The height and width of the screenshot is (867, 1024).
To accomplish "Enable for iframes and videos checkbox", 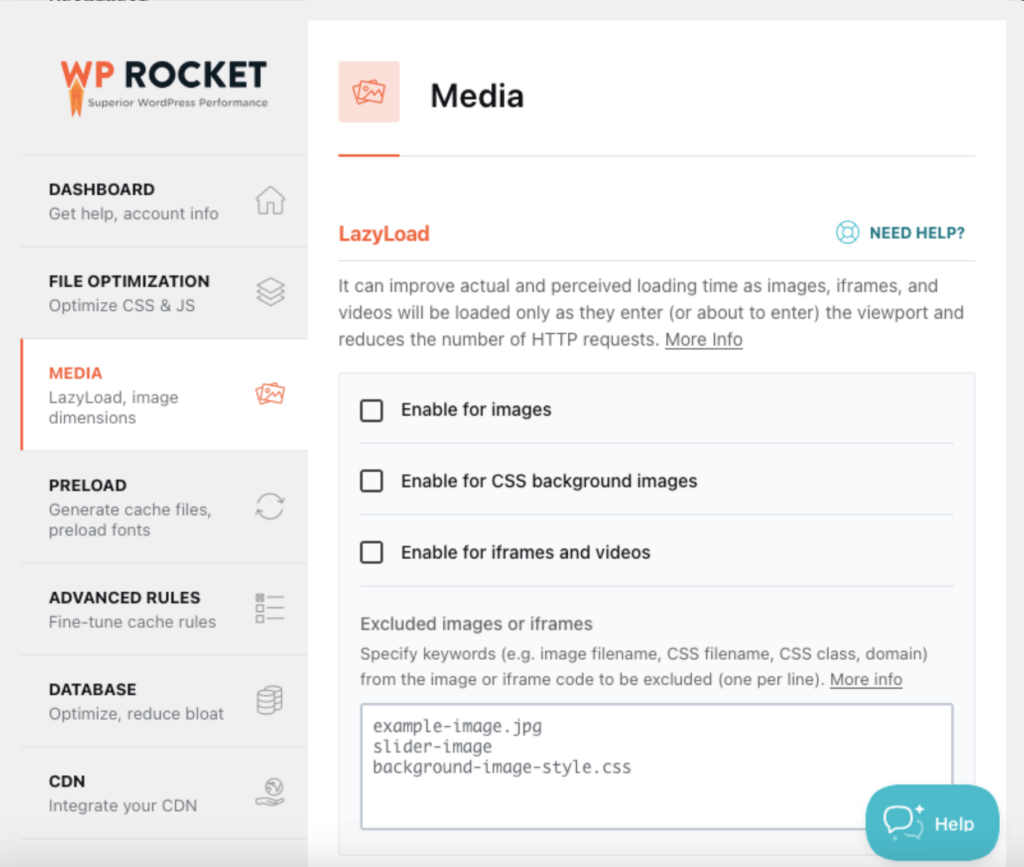I will (372, 552).
